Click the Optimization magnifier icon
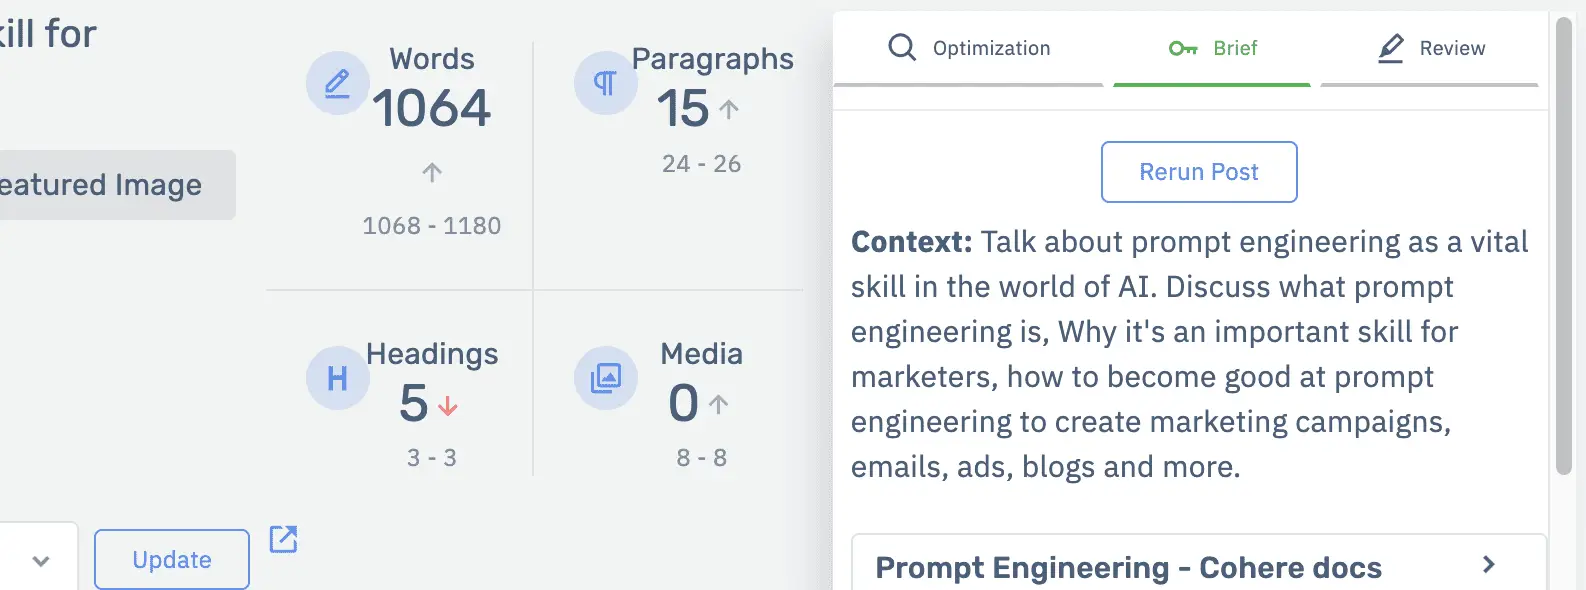 (x=902, y=47)
